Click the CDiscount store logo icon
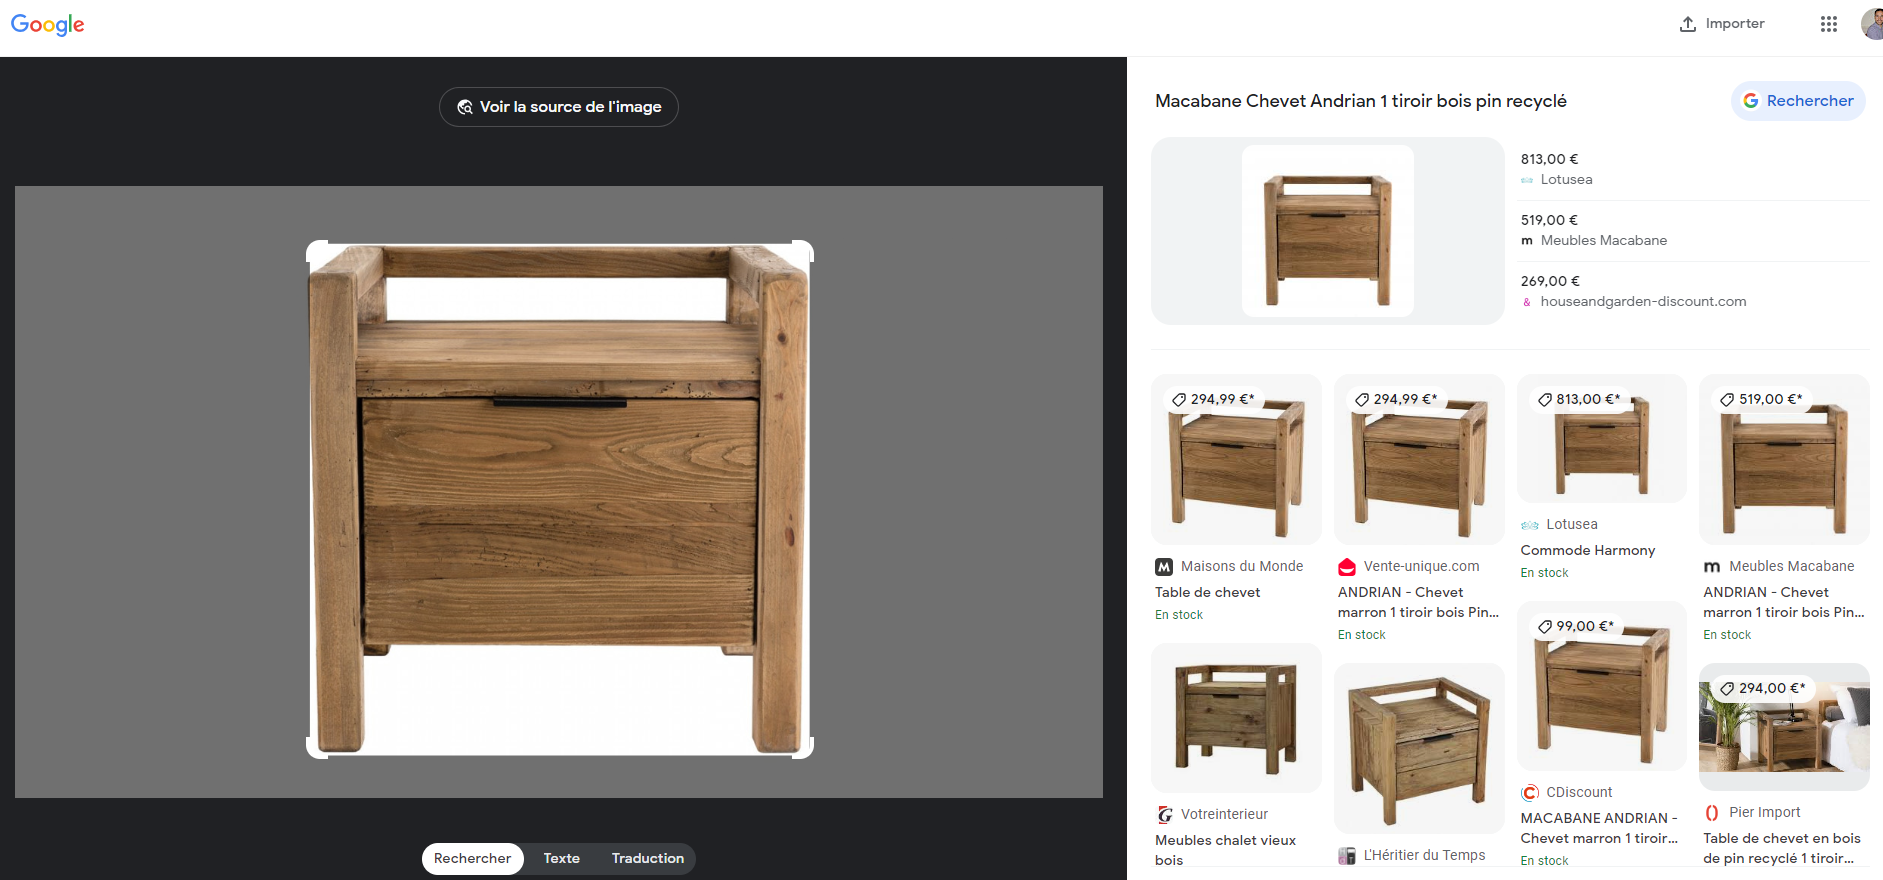Screen dimensions: 1883x880 pos(1530,793)
